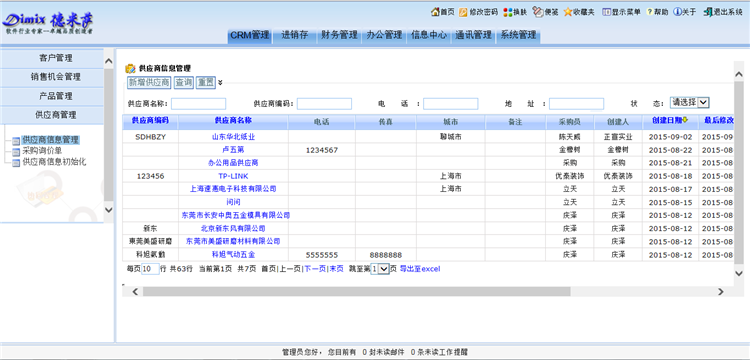Viewport: 750px width, 360px height.
Task: Switch to CRM管理 tab
Action: click(x=249, y=35)
